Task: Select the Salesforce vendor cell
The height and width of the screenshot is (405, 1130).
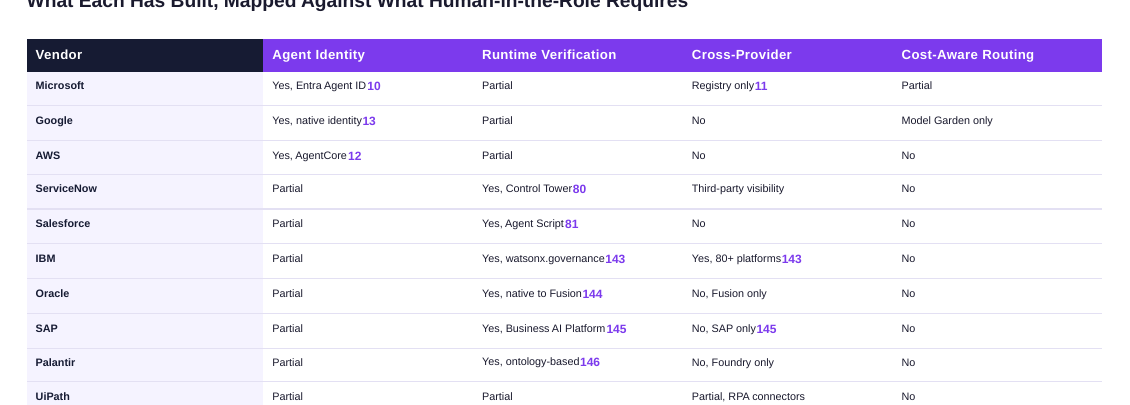Action: [x=145, y=226]
